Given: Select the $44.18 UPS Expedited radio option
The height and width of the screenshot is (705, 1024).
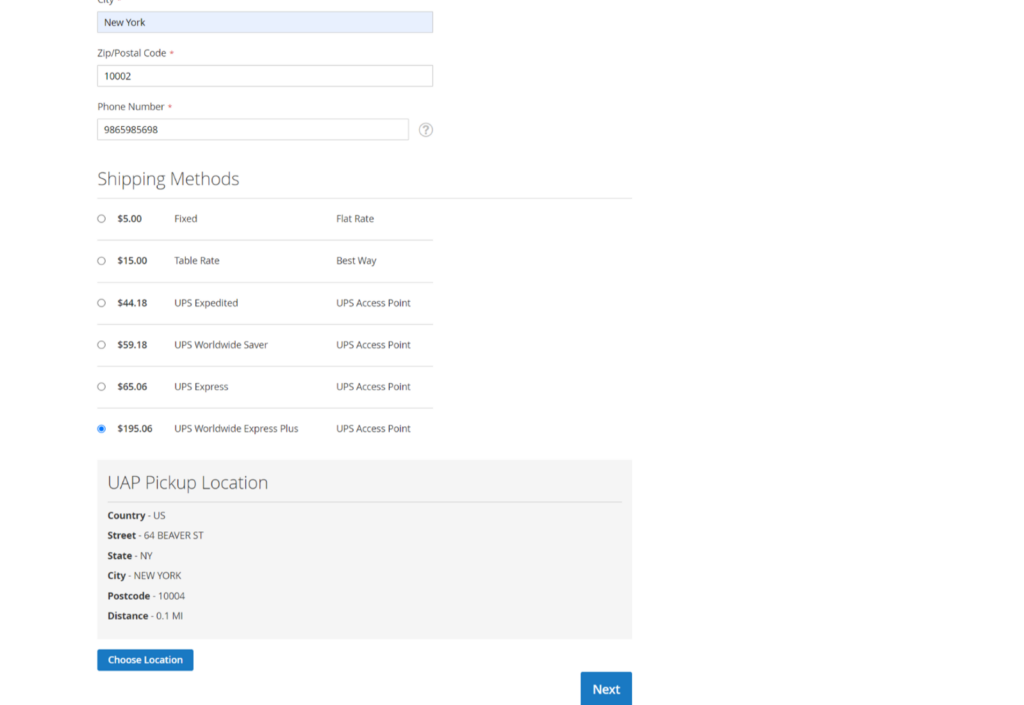Looking at the screenshot, I should tap(101, 303).
